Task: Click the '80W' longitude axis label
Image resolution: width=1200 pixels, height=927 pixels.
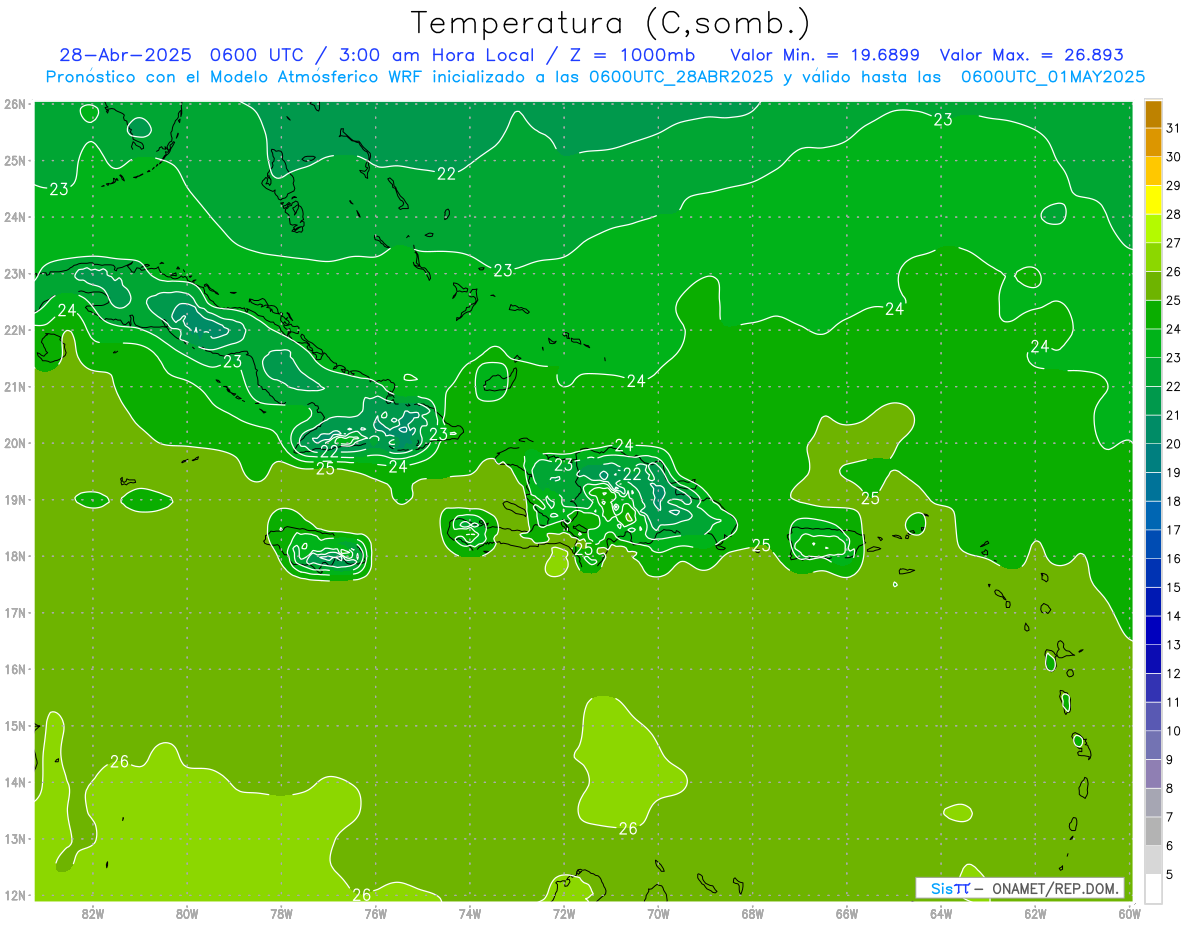Action: [187, 913]
